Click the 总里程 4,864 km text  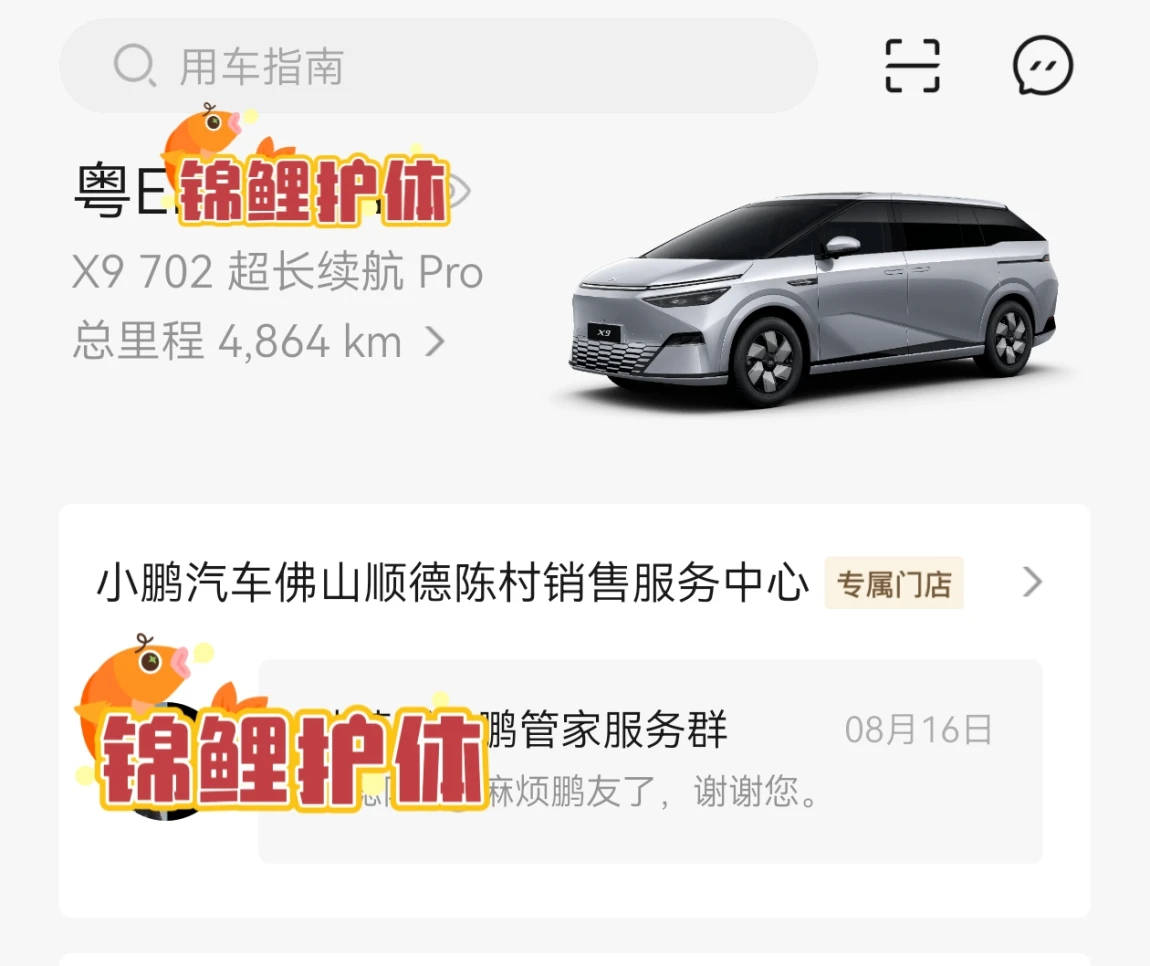(x=237, y=342)
